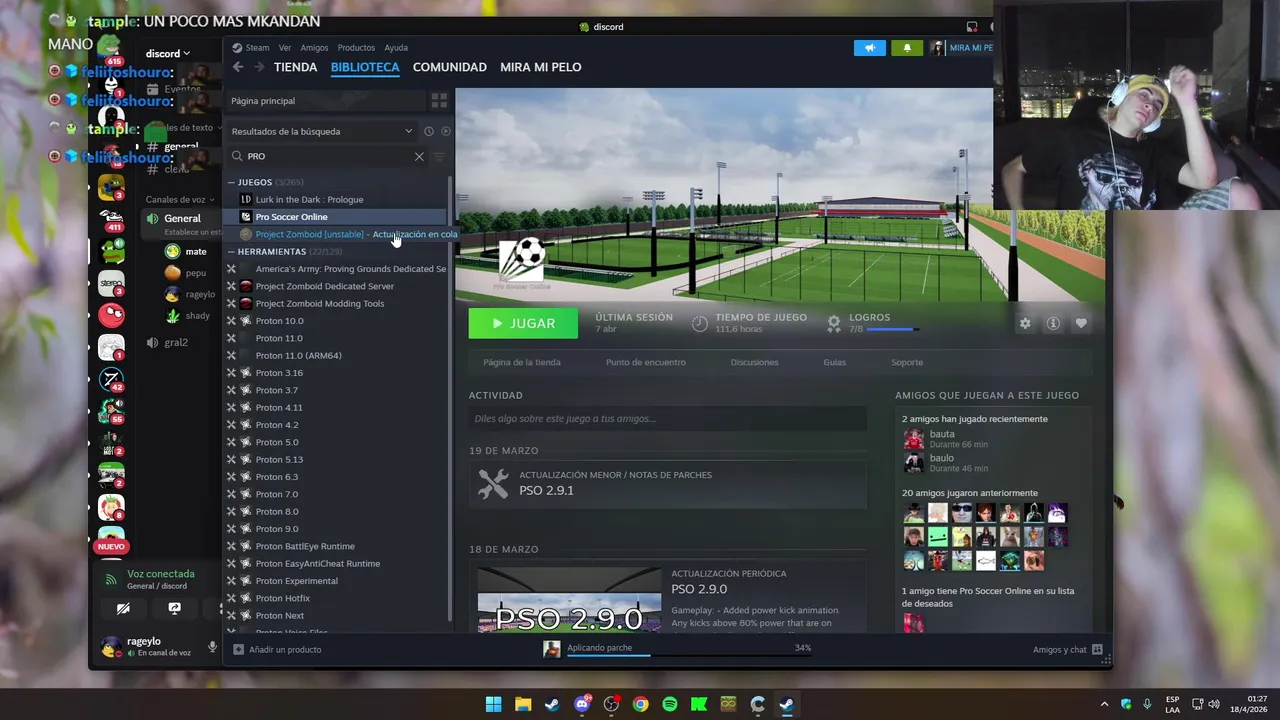Open Guías link
The height and width of the screenshot is (720, 1280).
coord(834,362)
